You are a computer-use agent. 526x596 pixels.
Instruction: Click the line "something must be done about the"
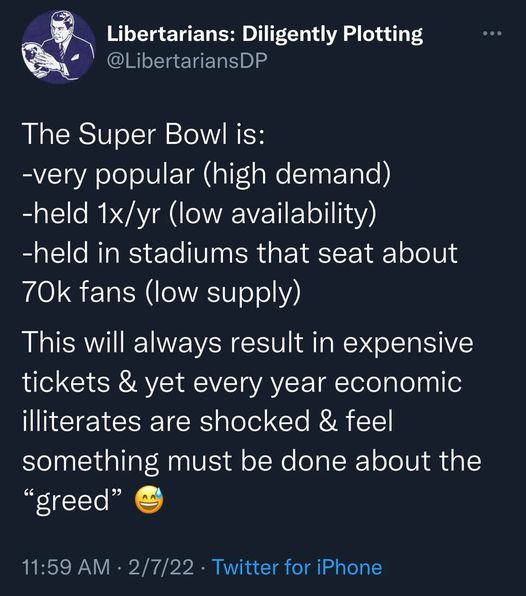[x=252, y=461]
